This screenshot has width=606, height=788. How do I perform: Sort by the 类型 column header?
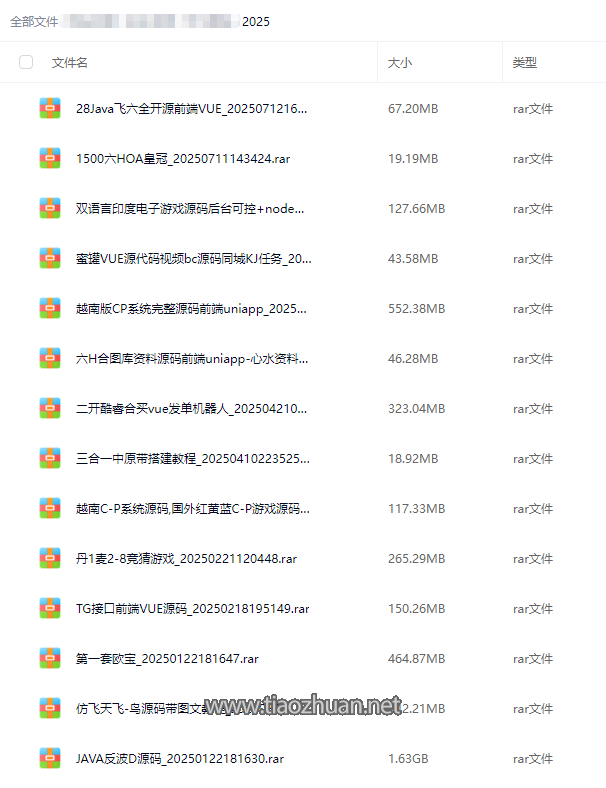click(525, 63)
